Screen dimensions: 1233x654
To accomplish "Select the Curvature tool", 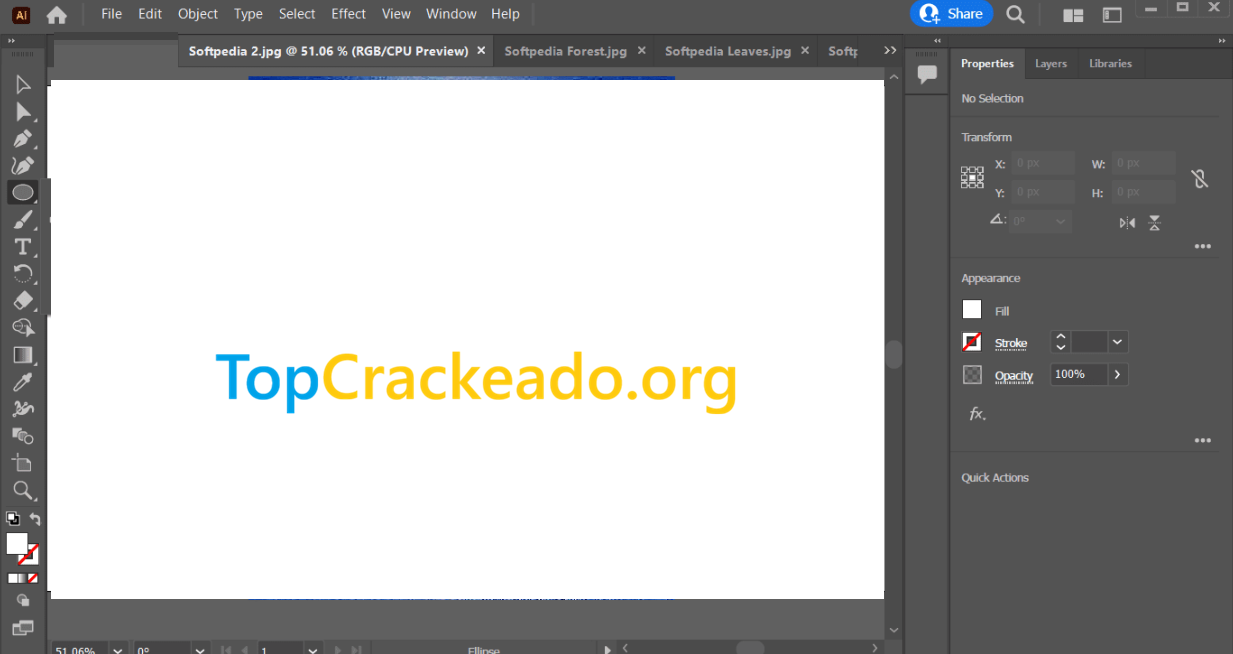I will [23, 166].
